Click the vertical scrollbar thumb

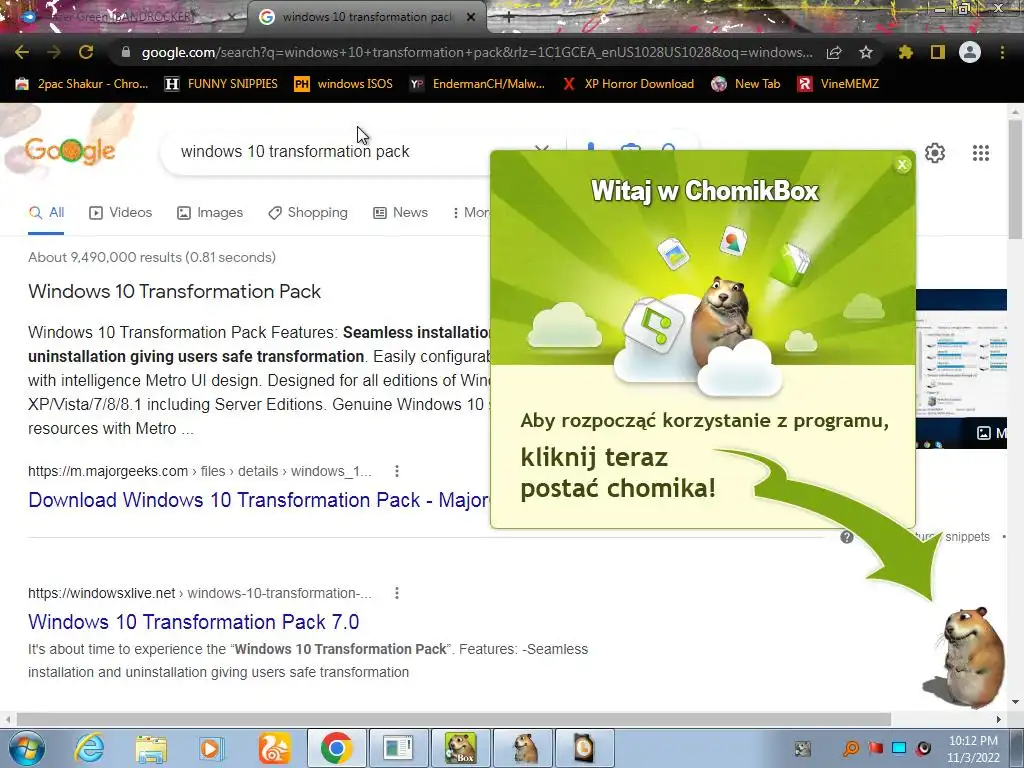(x=1015, y=180)
